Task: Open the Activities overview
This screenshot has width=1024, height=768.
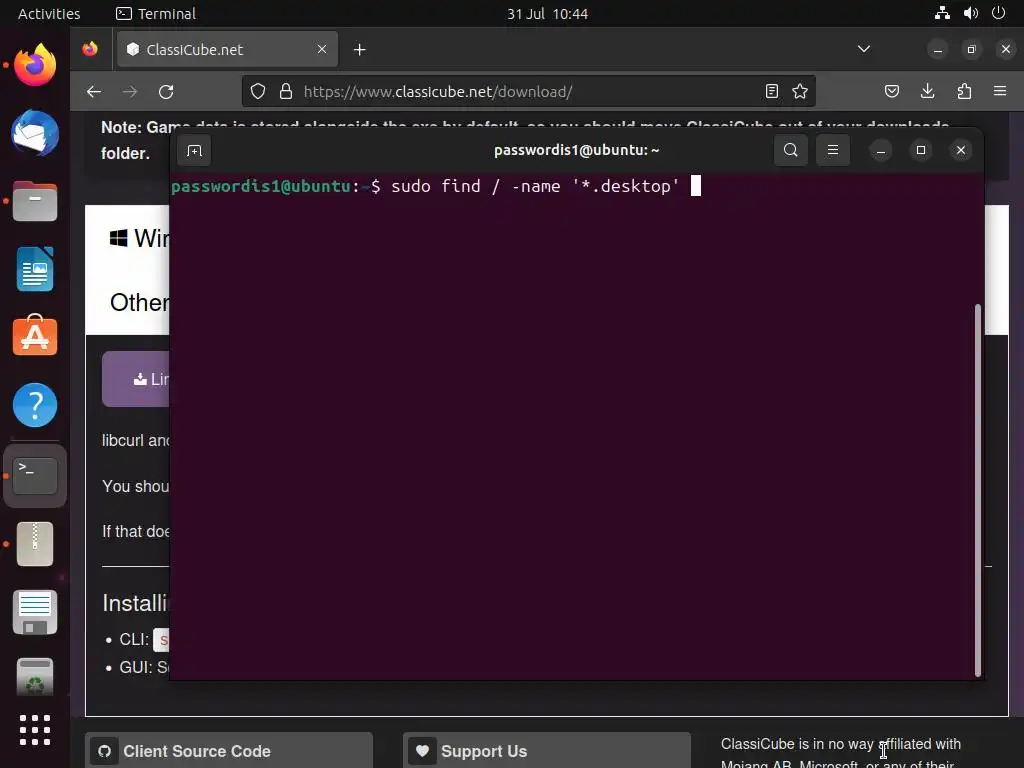Action: tap(49, 14)
